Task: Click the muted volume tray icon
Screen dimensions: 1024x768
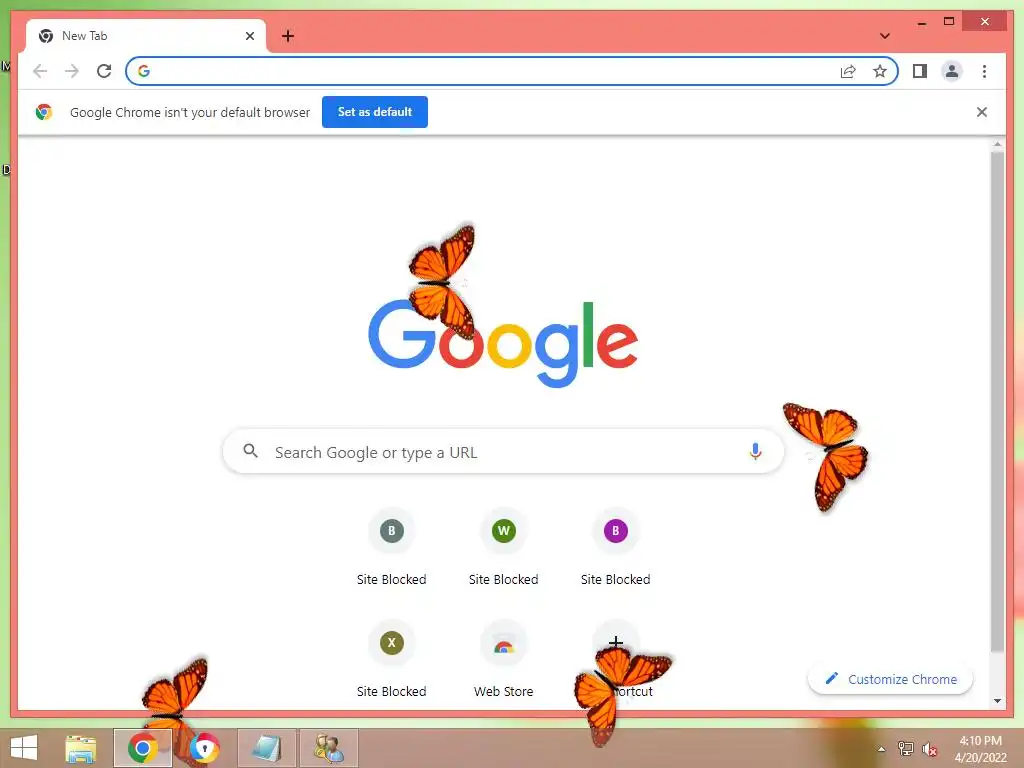Action: click(x=929, y=749)
